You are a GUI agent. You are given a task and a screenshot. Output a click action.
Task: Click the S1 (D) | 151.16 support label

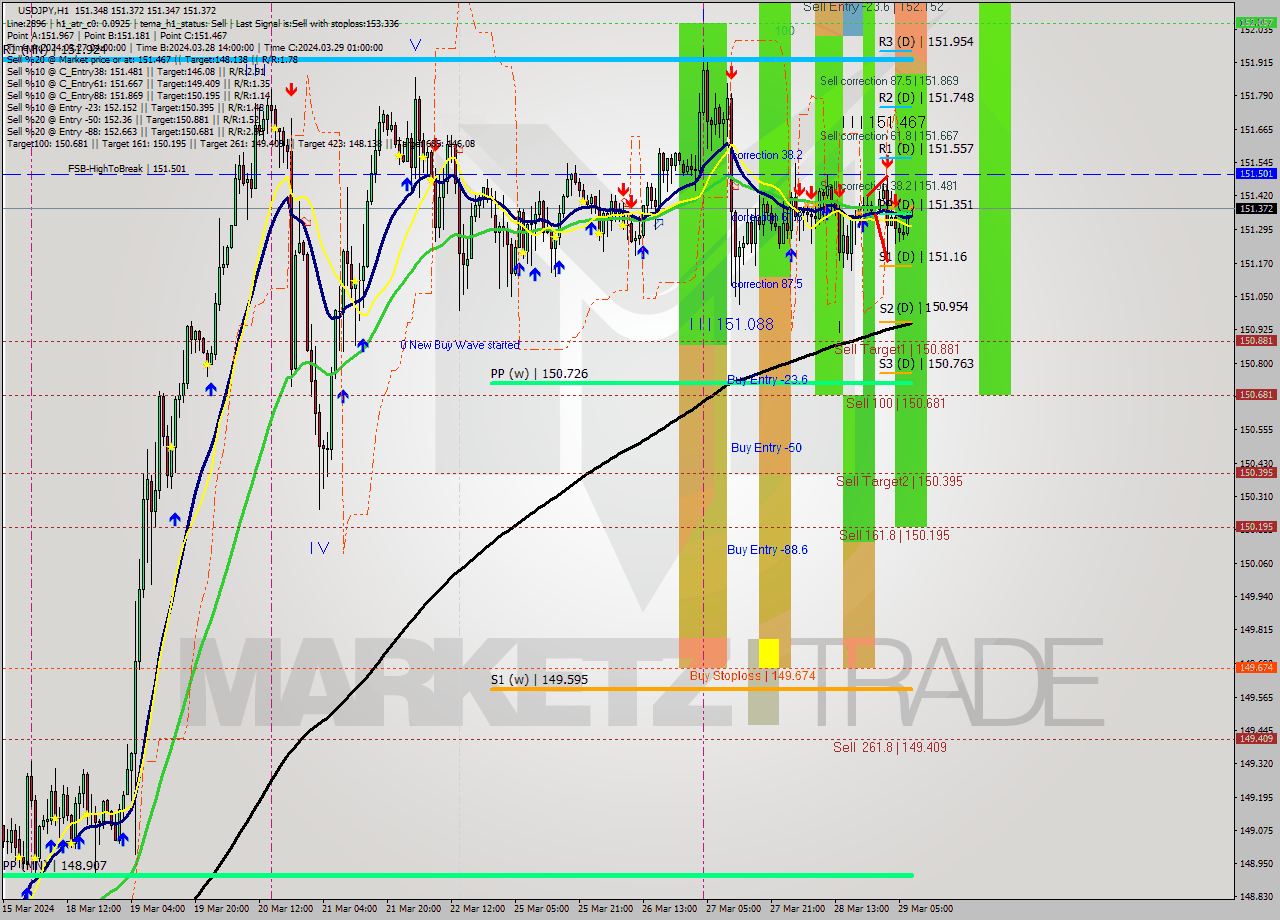[923, 257]
